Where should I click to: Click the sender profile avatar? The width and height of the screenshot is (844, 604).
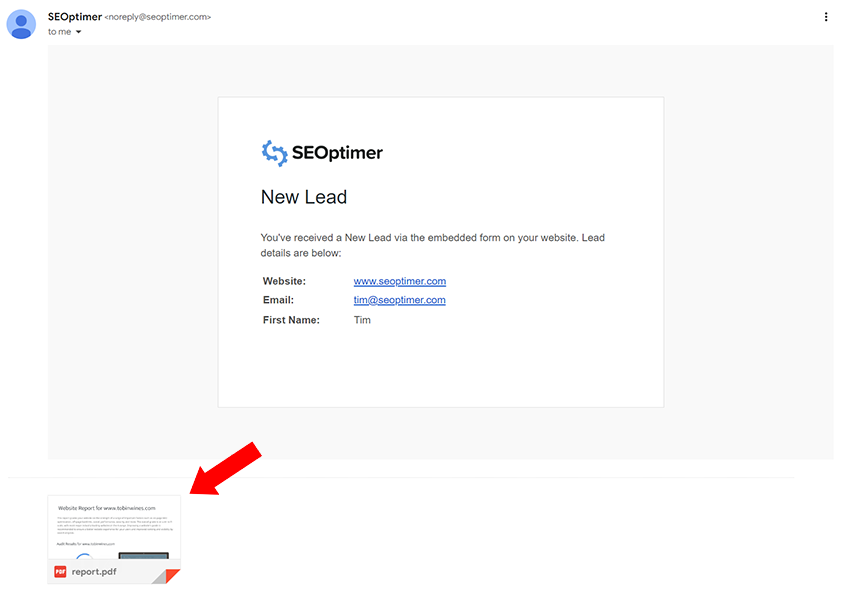(22, 24)
